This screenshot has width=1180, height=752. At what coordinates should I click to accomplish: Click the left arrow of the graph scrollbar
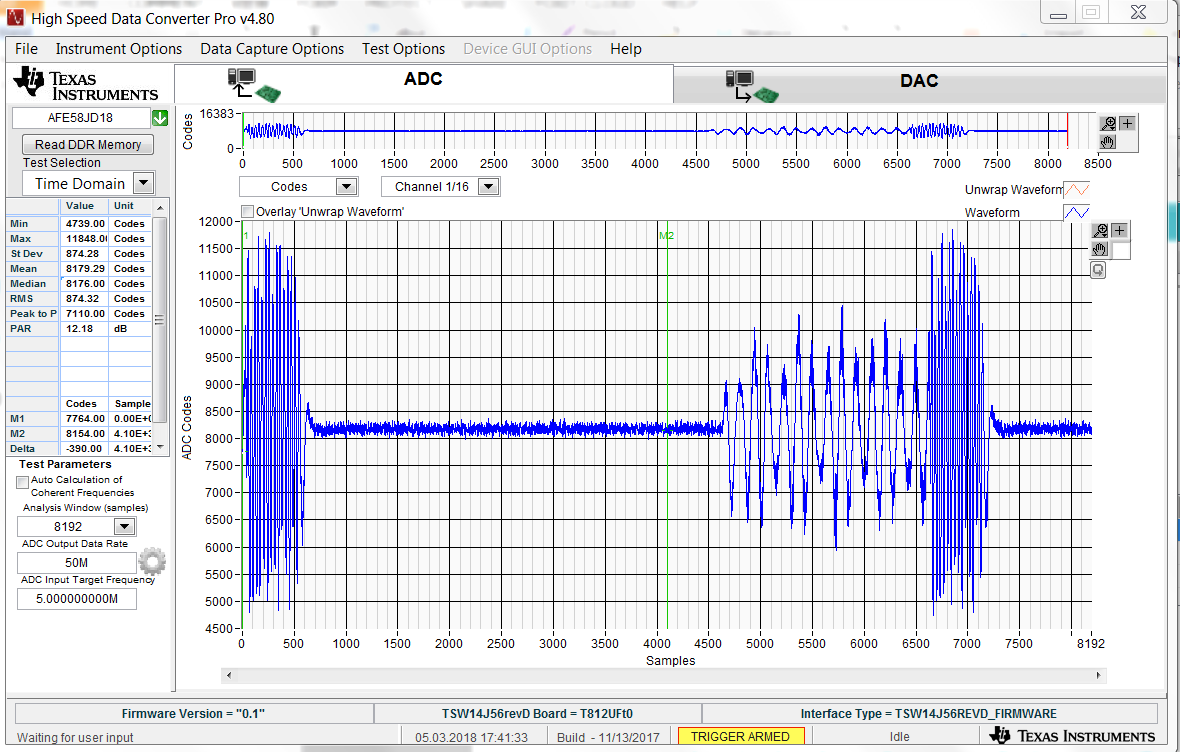[229, 675]
